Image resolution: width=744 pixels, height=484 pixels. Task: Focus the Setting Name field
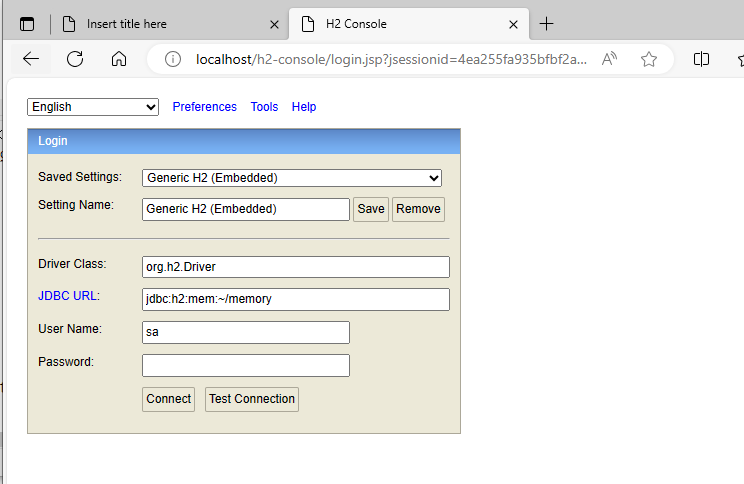(246, 209)
